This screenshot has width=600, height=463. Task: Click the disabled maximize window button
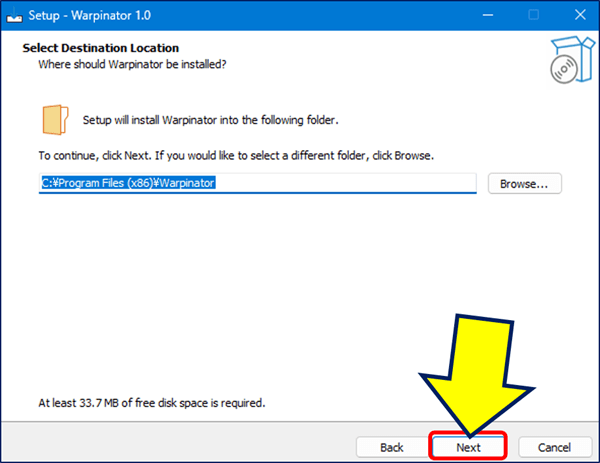tap(534, 15)
